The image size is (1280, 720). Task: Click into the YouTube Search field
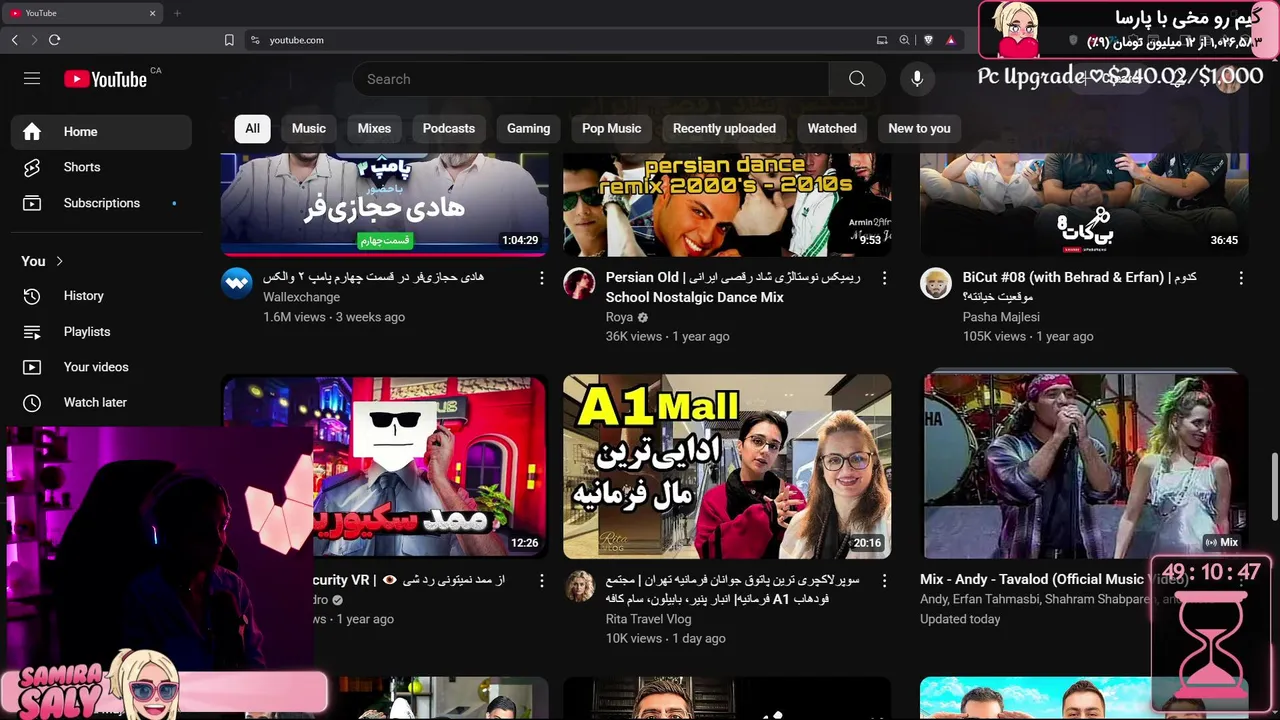pyautogui.click(x=590, y=79)
